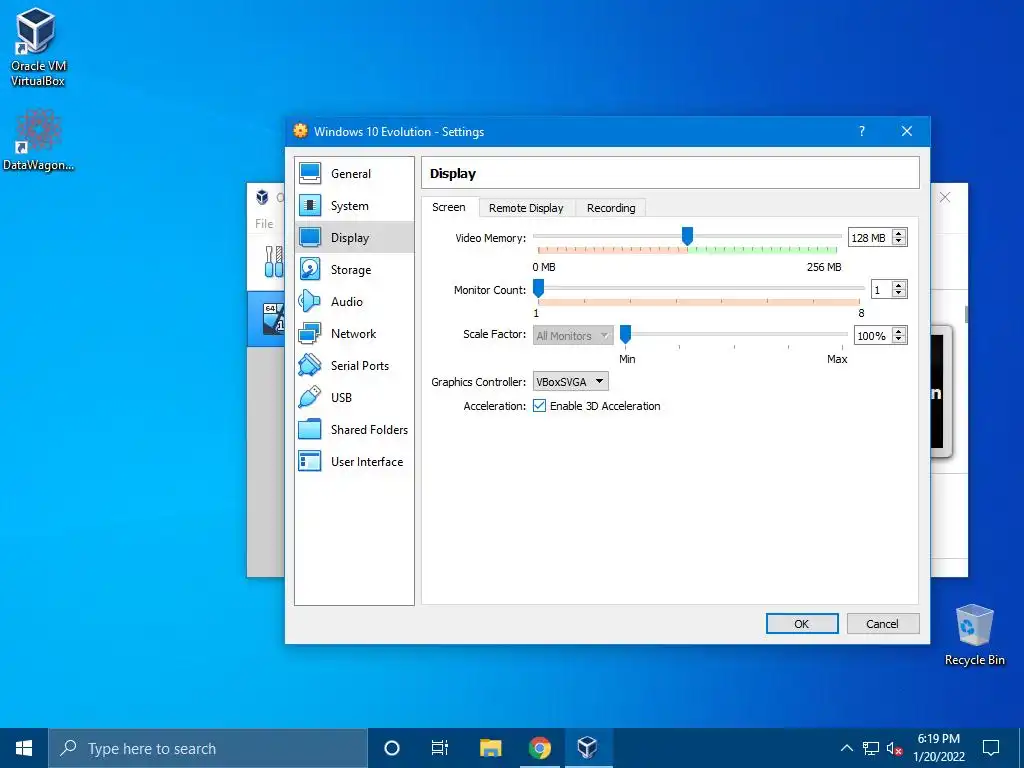Screen dimensions: 1024x768
Task: Open the Windows Start menu
Action: (24, 748)
